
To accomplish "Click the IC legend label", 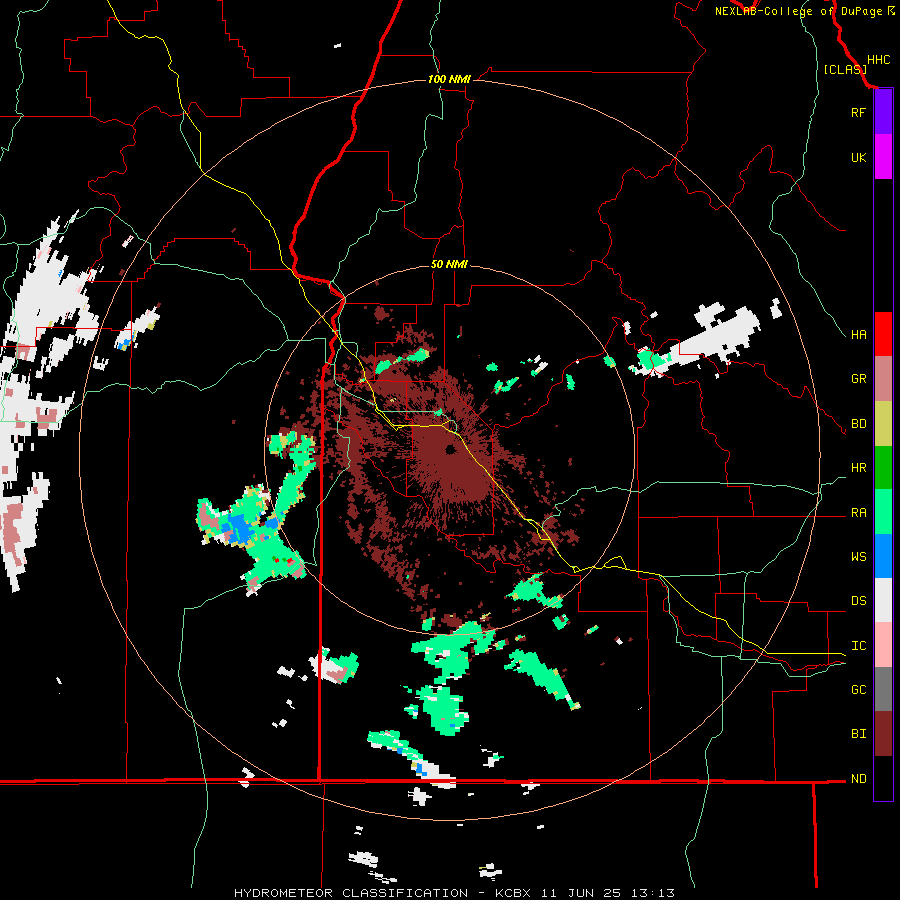I will [858, 646].
